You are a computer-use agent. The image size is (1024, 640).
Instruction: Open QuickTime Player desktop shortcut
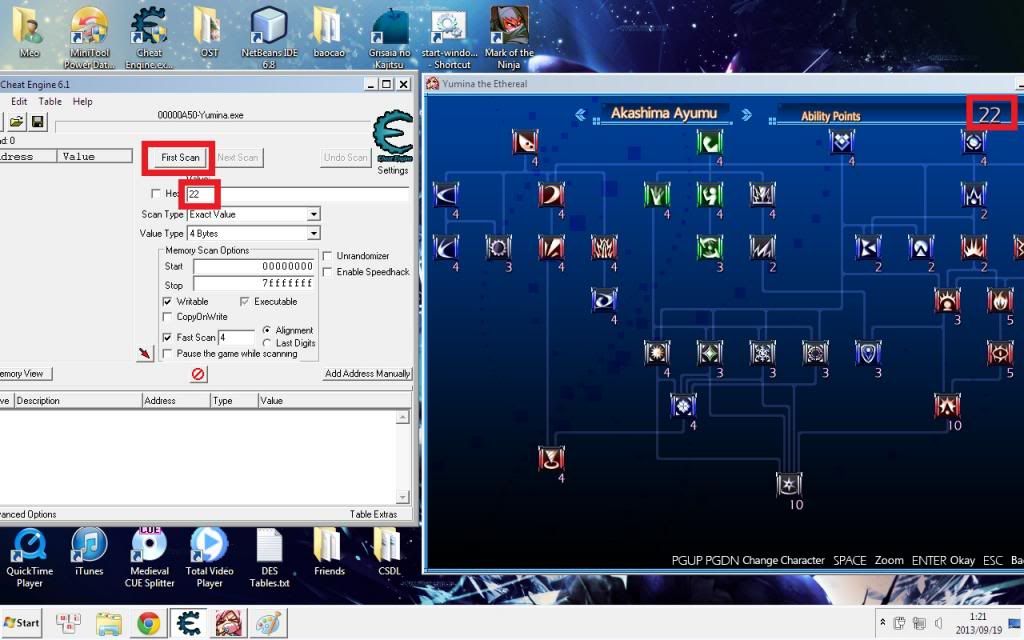click(x=29, y=558)
